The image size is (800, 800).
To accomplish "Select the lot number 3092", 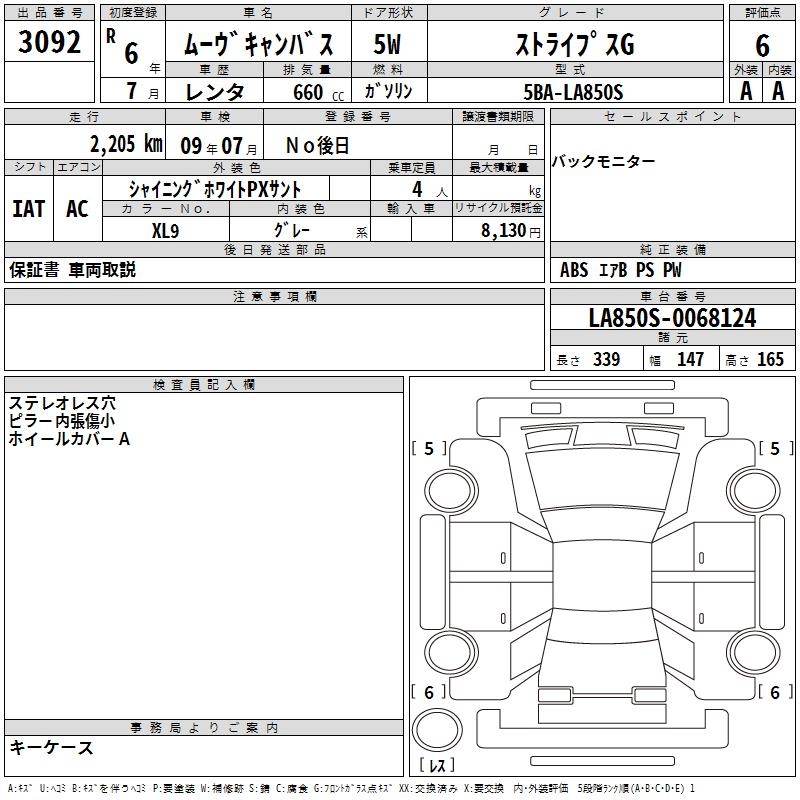I will 50,44.
